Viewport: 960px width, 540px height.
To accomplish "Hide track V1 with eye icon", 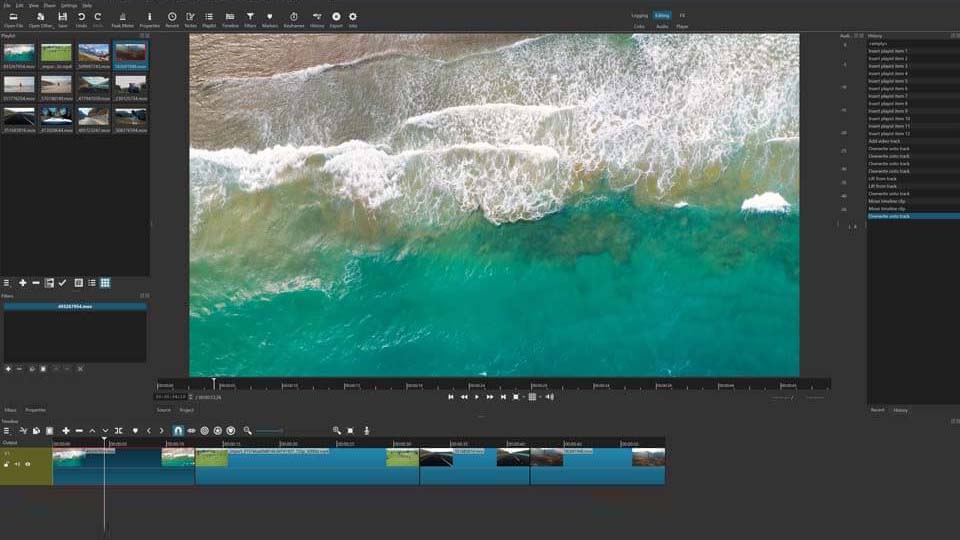I will (28, 464).
